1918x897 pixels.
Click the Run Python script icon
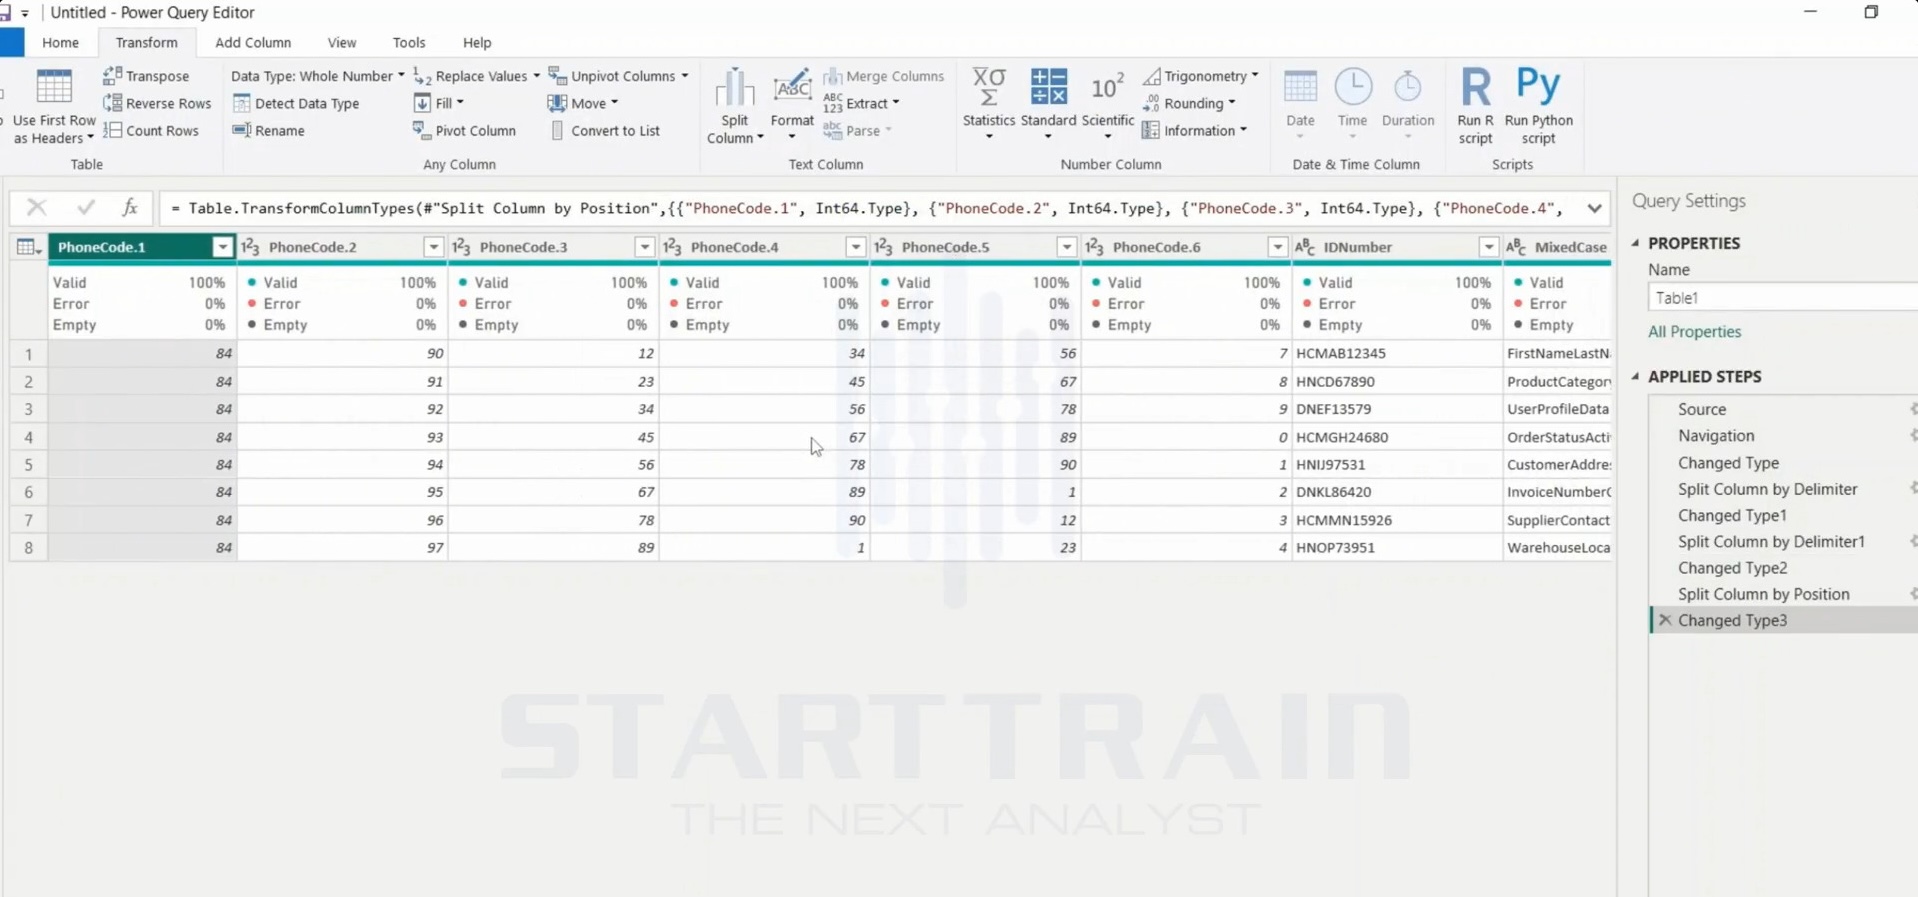[x=1538, y=87]
